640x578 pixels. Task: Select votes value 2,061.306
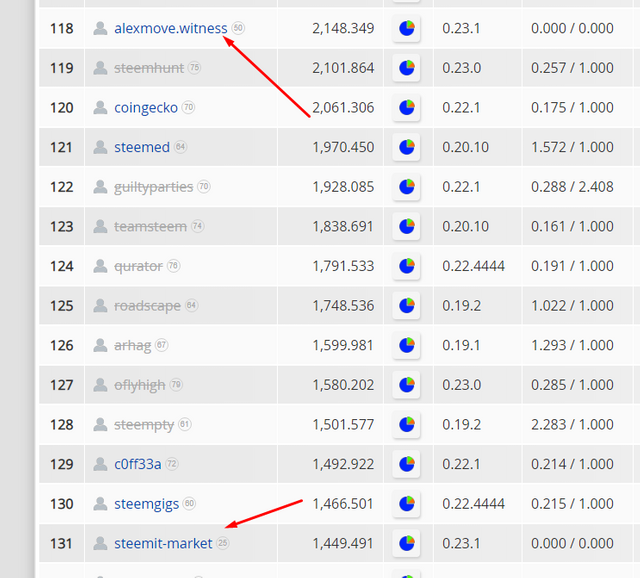coord(343,108)
